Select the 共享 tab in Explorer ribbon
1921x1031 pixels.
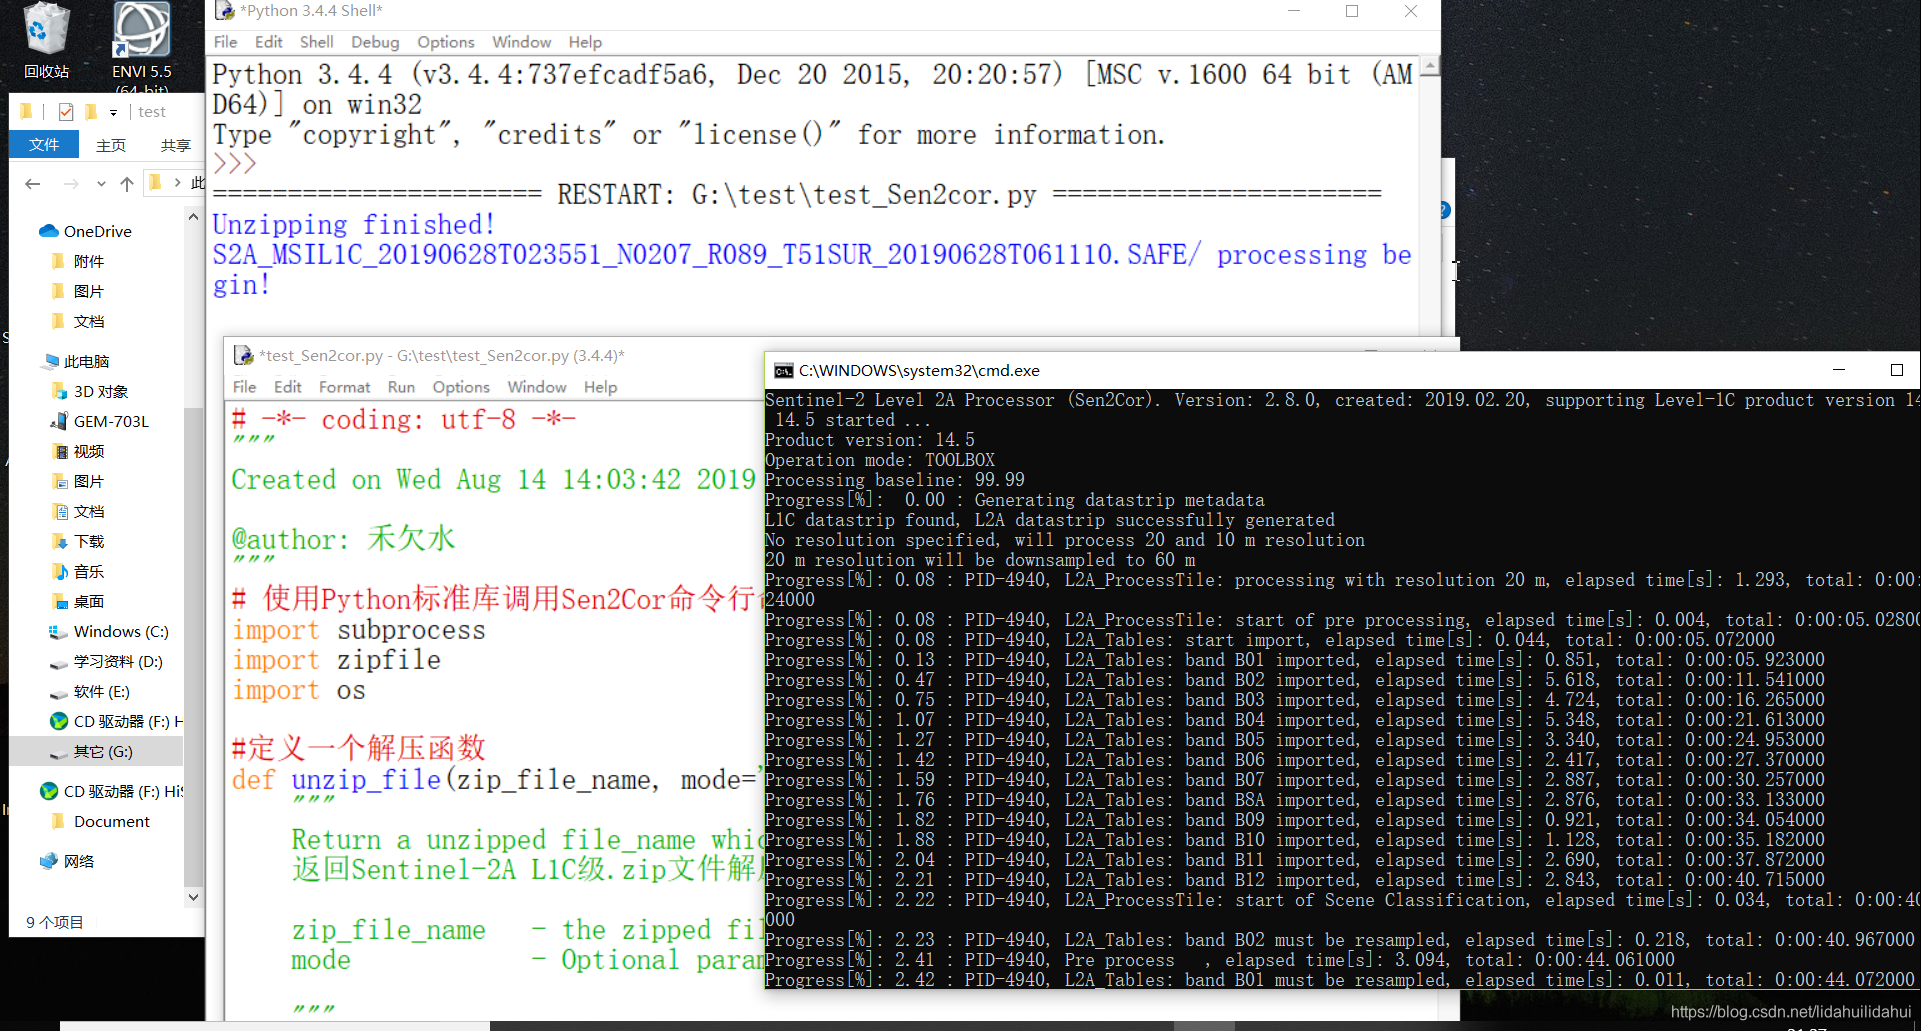176,145
